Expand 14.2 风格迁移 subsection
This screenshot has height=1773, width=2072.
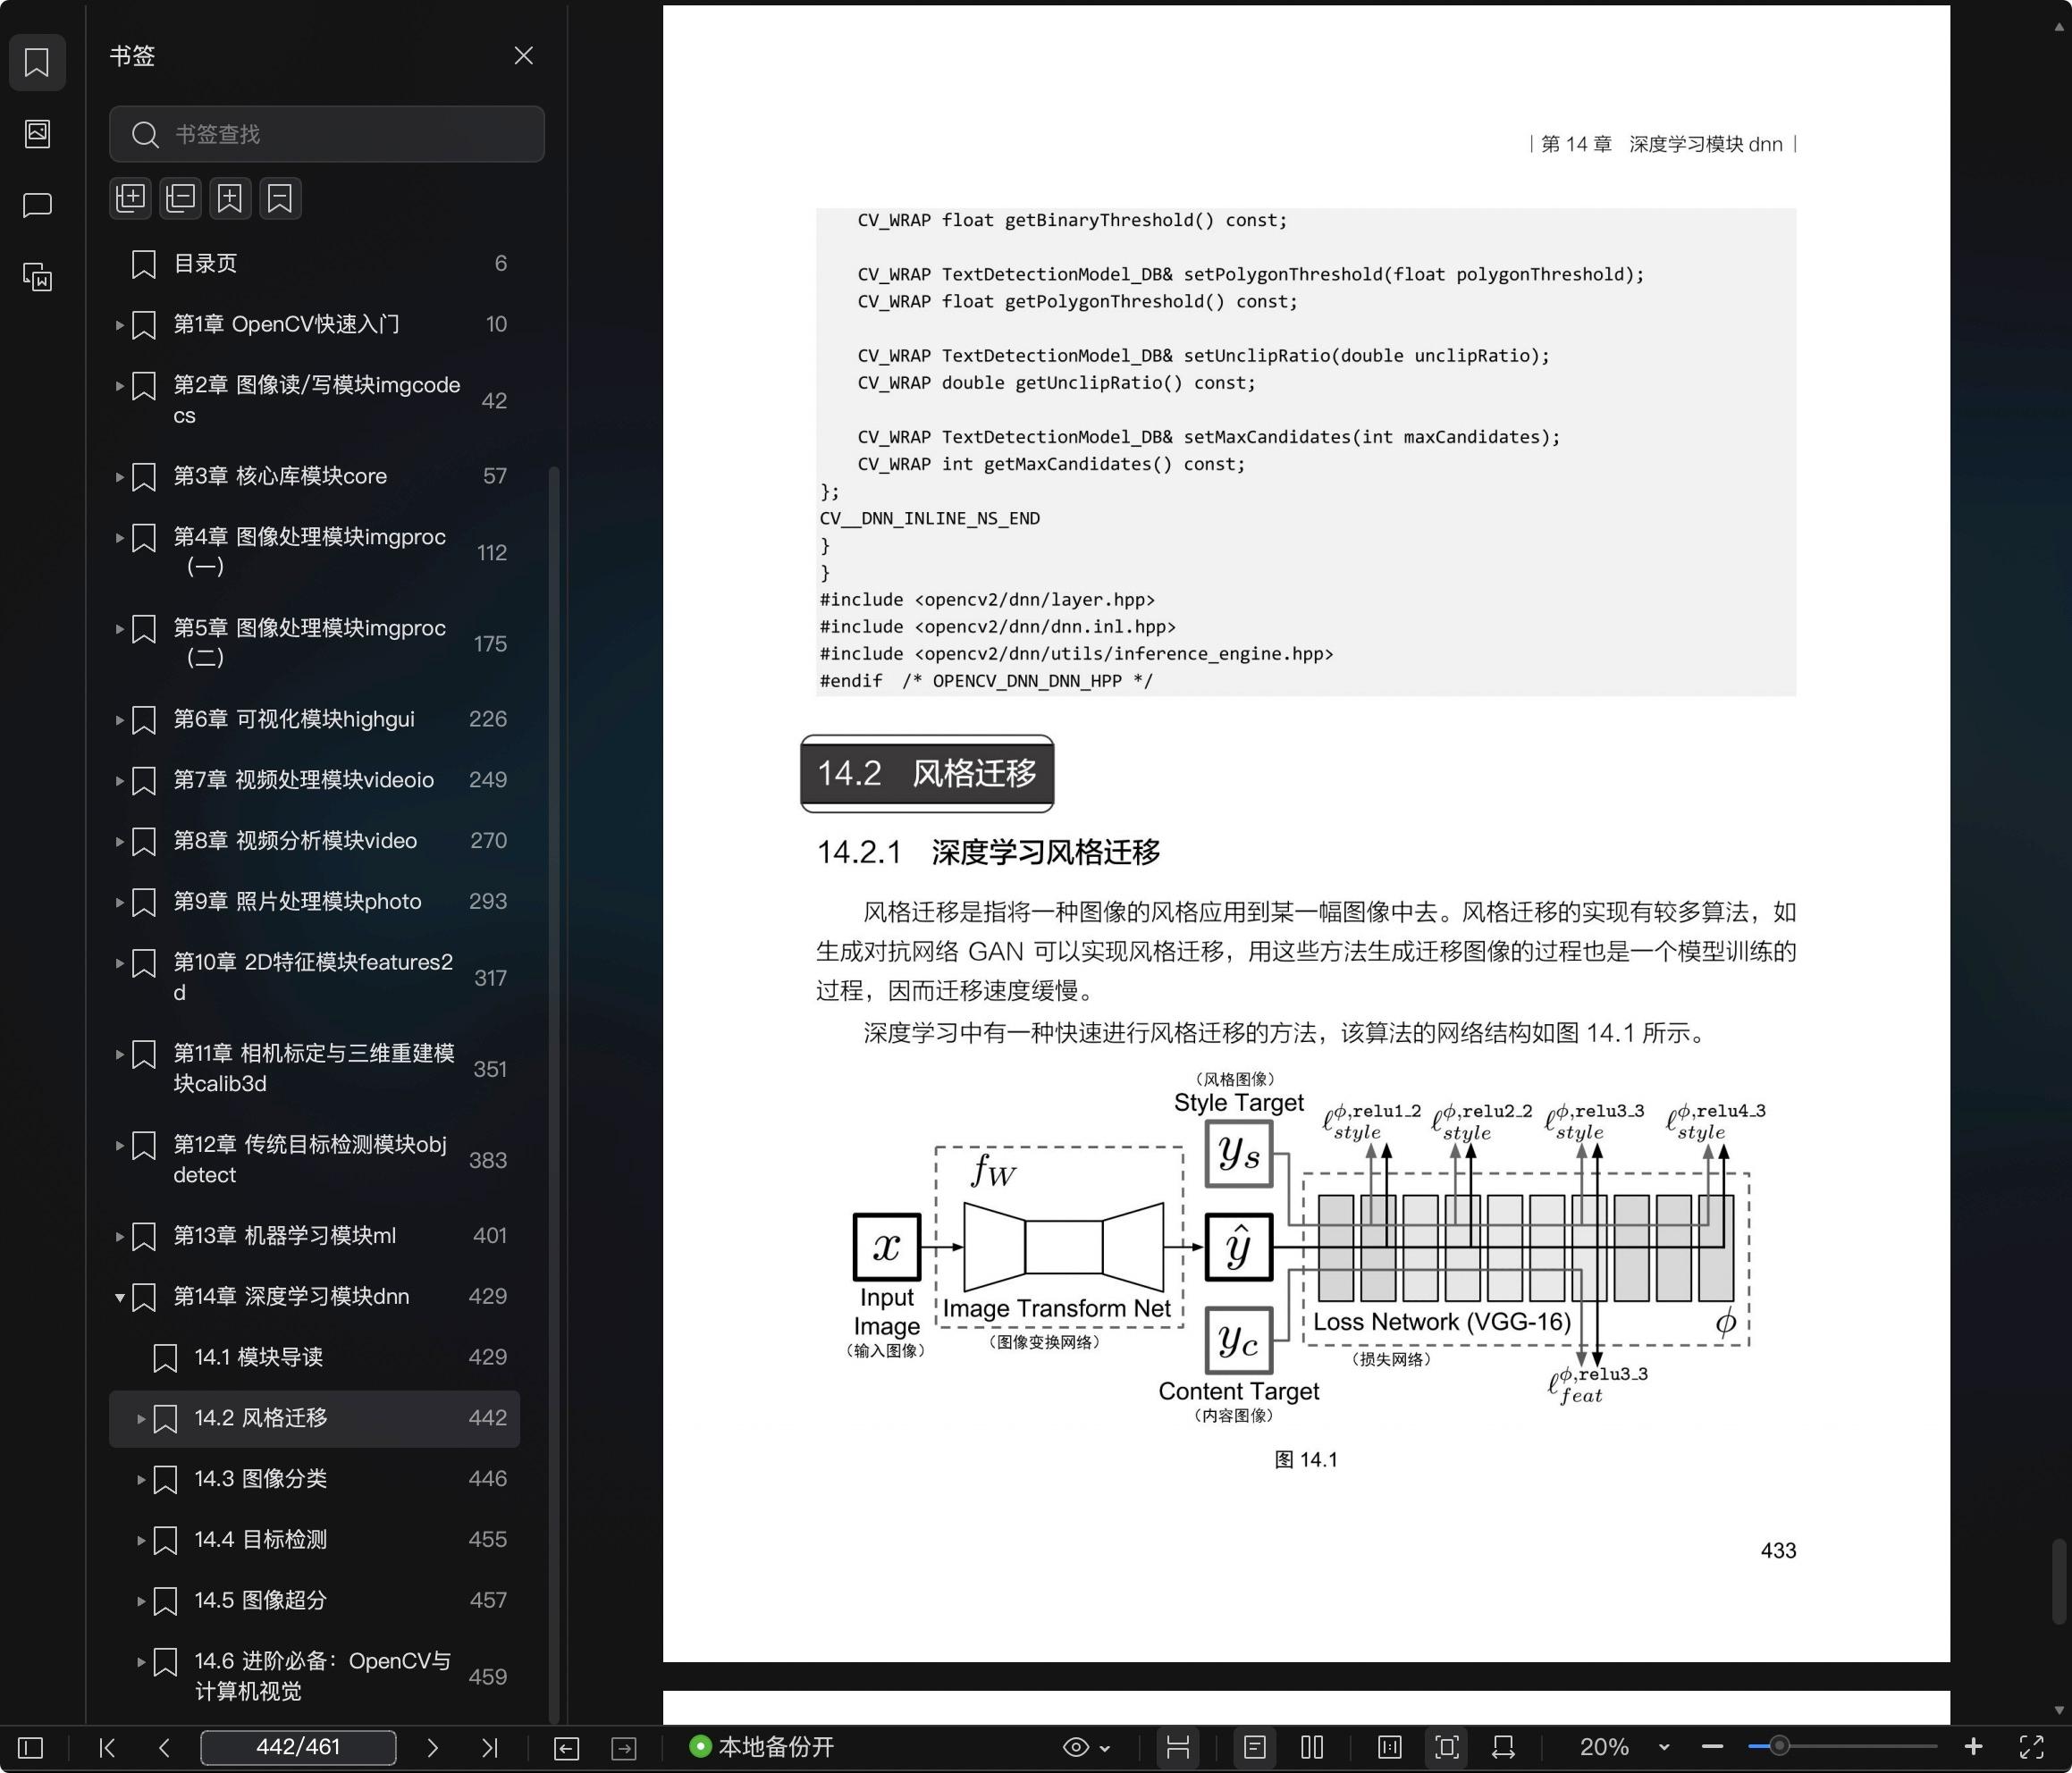(141, 1418)
